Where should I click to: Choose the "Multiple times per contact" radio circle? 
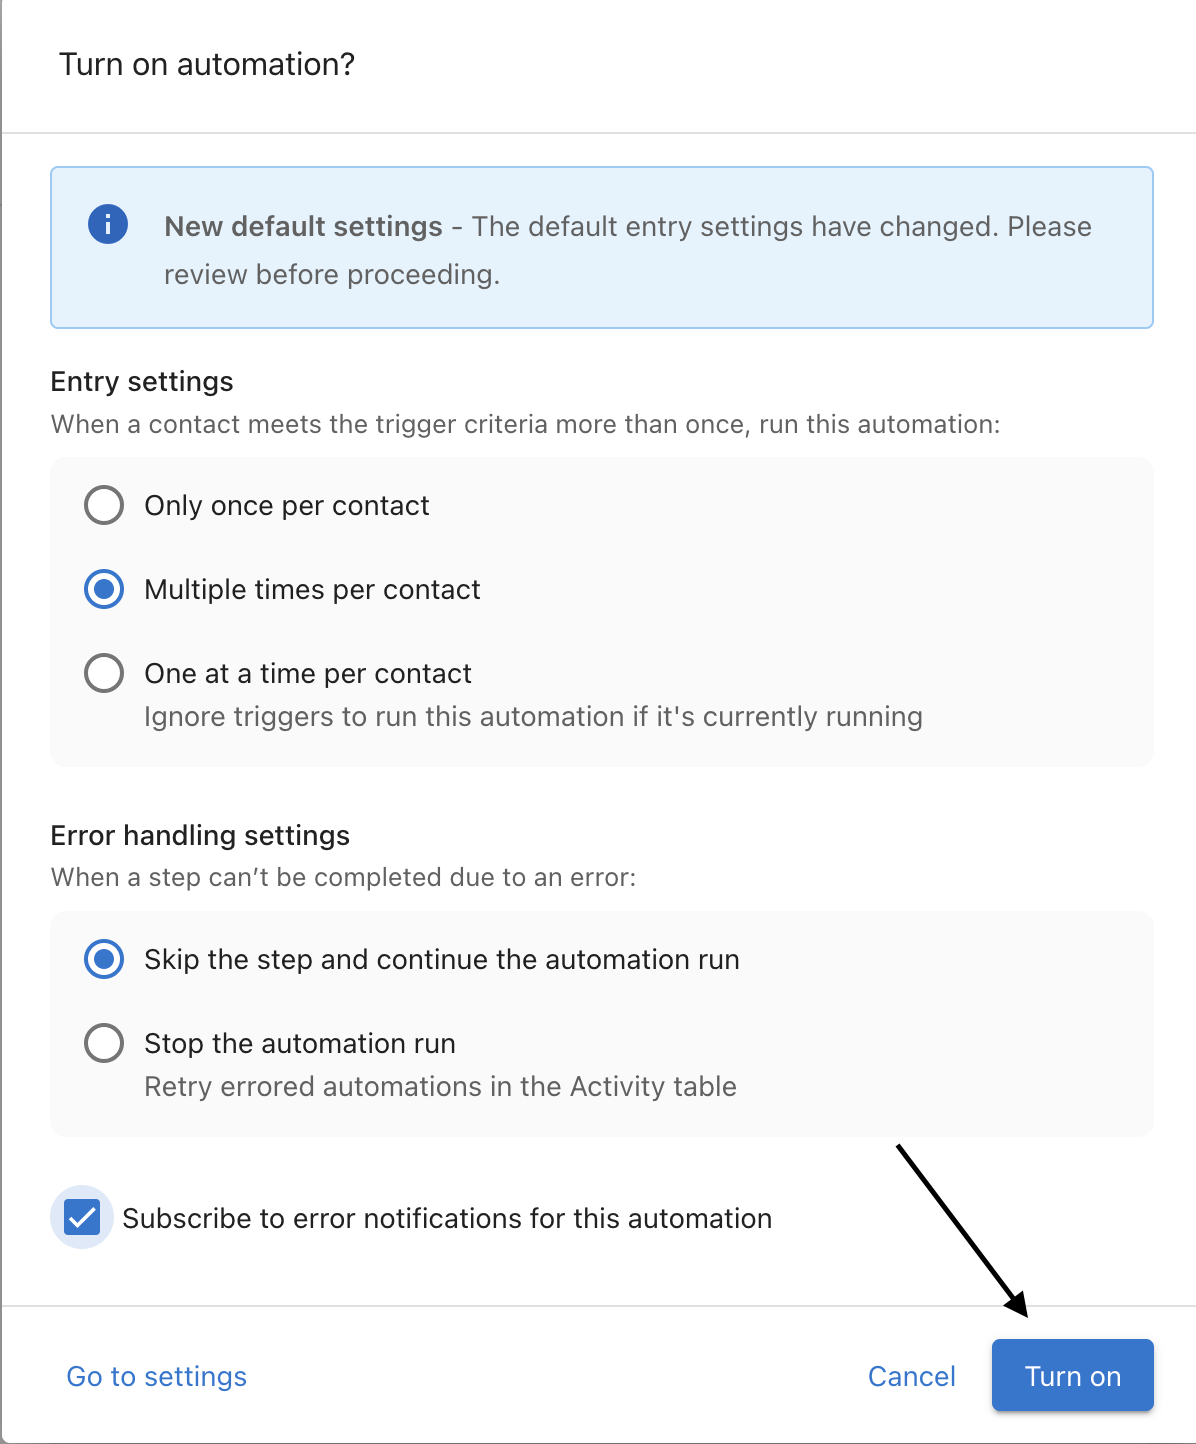(x=104, y=589)
